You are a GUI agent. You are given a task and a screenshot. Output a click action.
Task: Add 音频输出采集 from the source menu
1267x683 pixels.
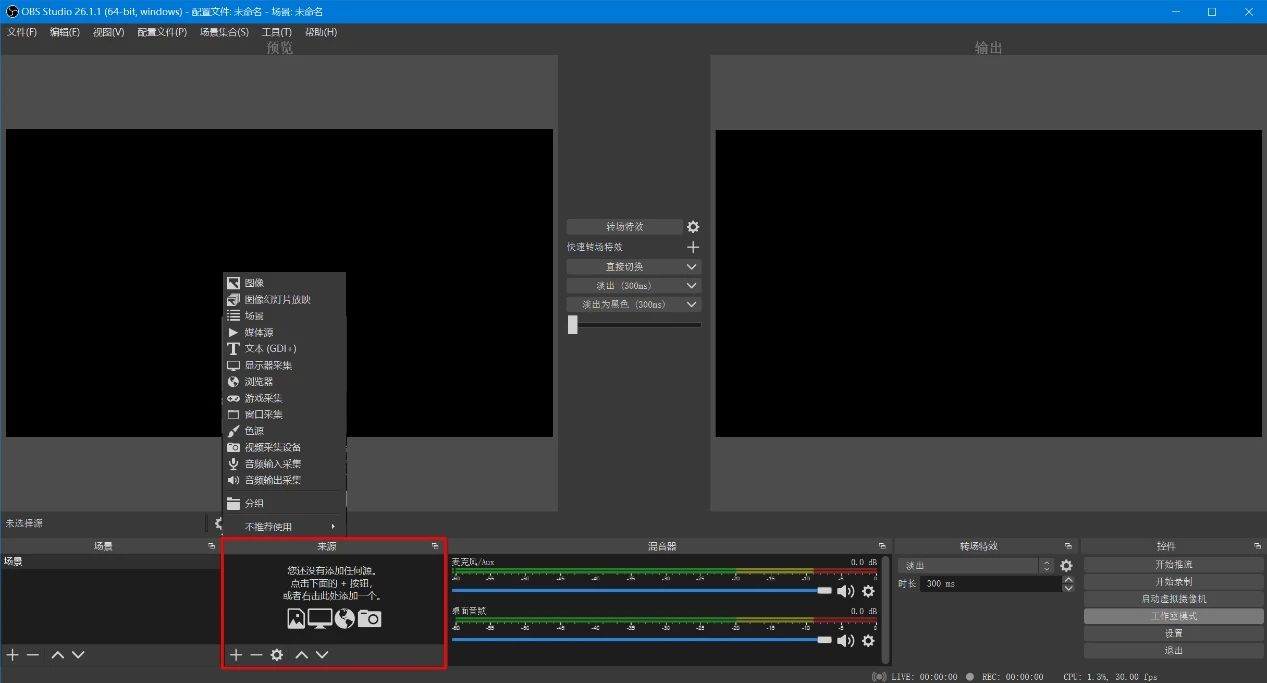coord(284,480)
